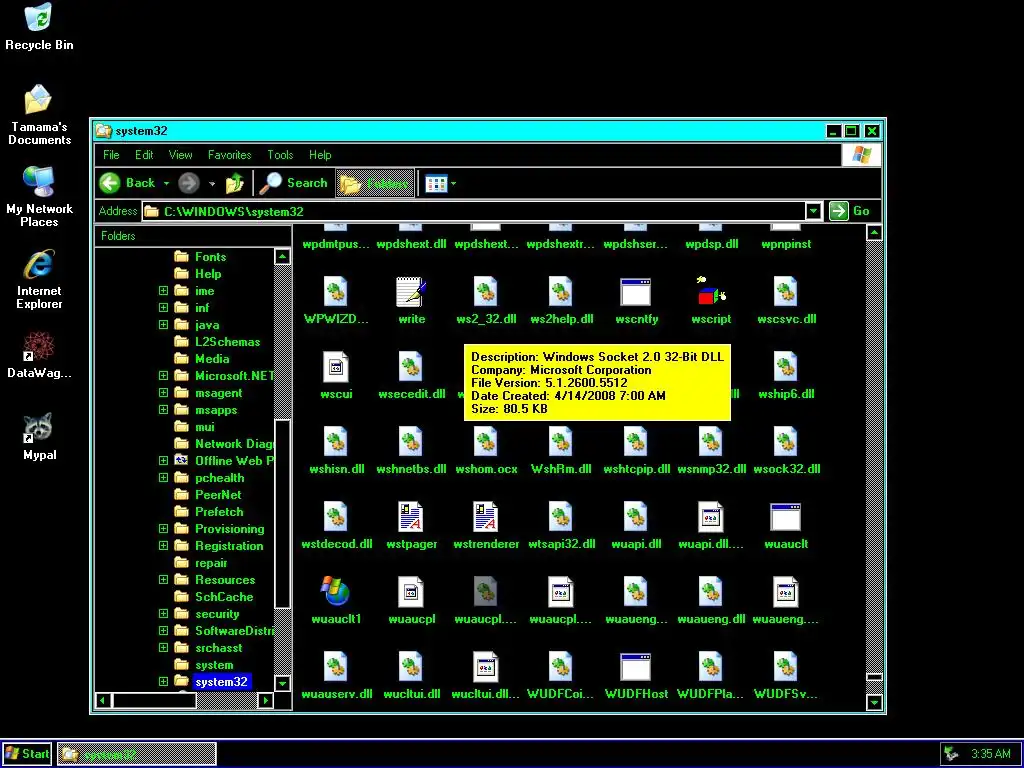Viewport: 1024px width, 768px height.
Task: Select the wuauclt1 Windows Update icon
Action: (x=336, y=592)
